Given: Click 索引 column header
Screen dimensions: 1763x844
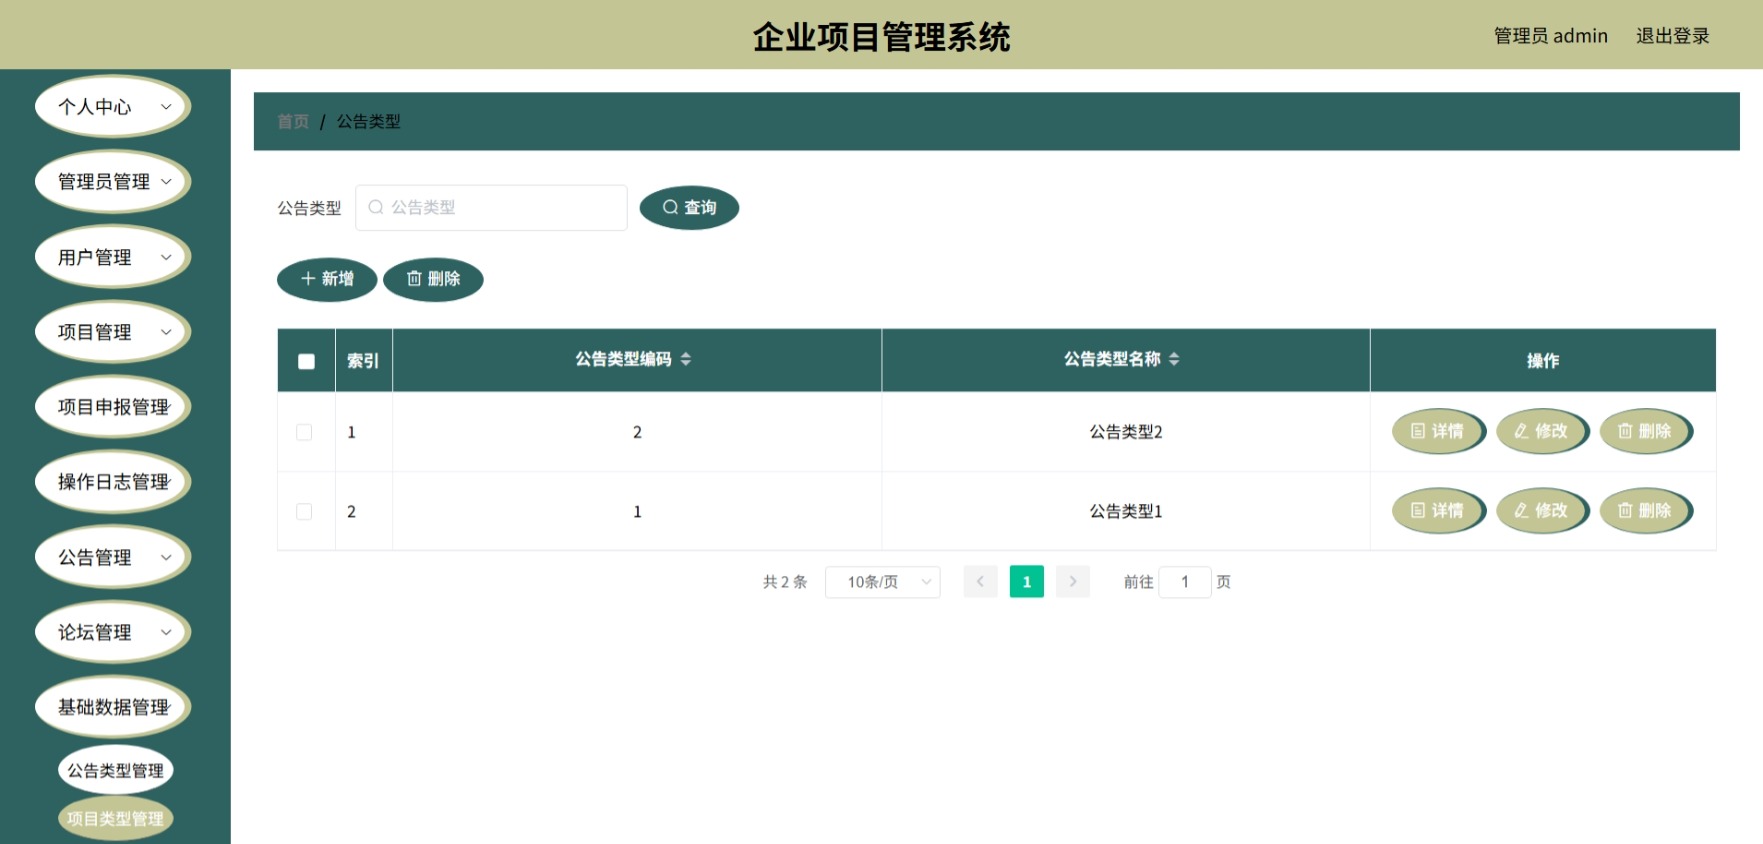Looking at the screenshot, I should click(x=363, y=361).
